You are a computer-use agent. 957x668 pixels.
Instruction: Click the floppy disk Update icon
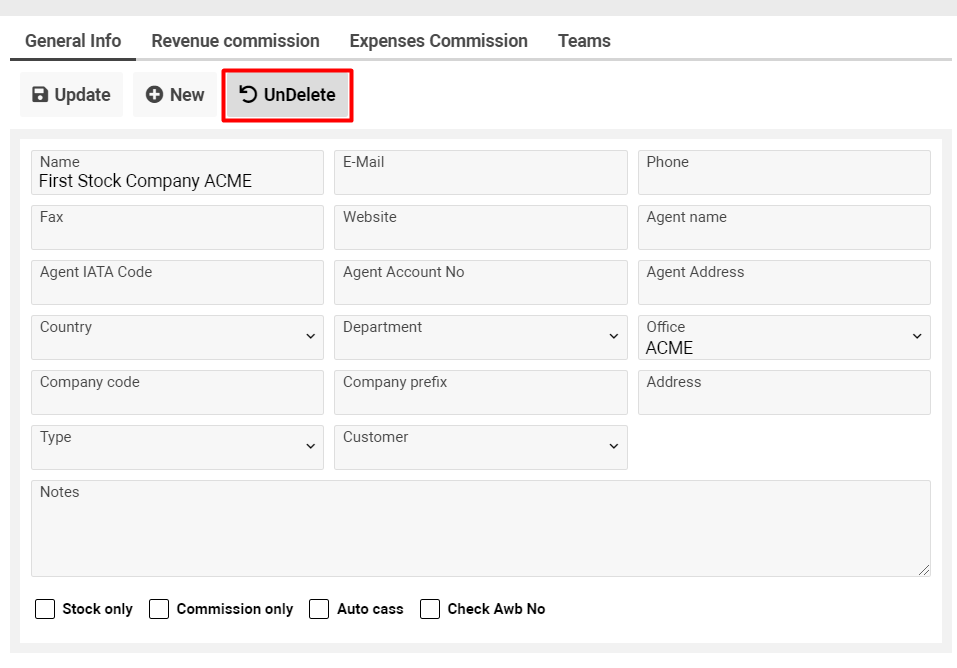coord(40,95)
